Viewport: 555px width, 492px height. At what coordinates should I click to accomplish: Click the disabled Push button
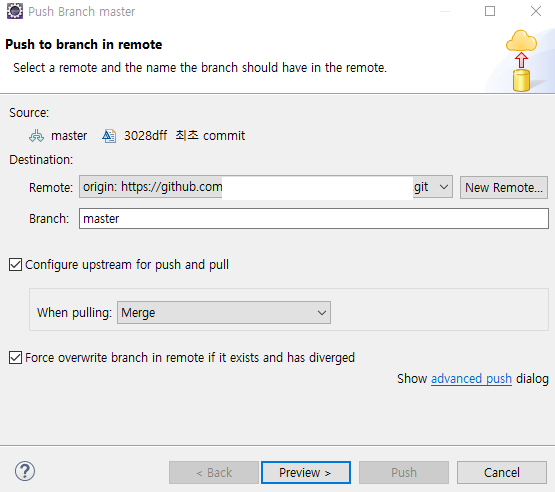[x=404, y=473]
